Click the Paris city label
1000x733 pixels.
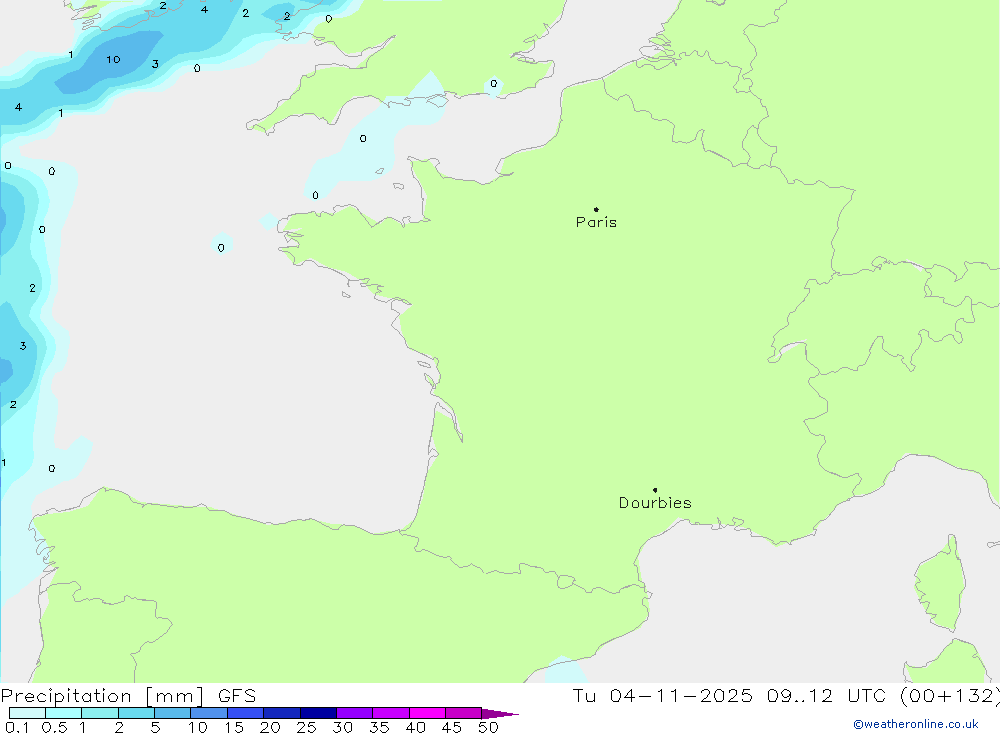click(x=596, y=222)
